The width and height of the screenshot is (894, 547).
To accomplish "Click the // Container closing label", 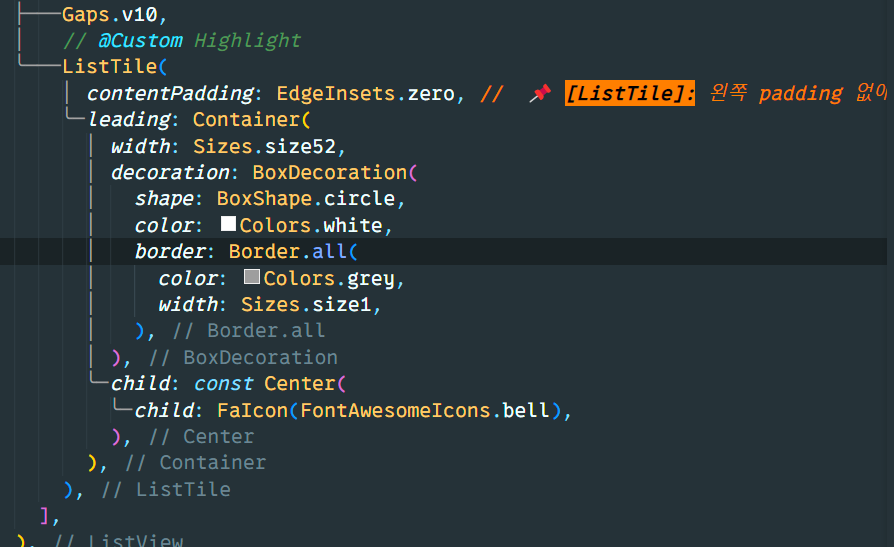I will pyautogui.click(x=196, y=463).
